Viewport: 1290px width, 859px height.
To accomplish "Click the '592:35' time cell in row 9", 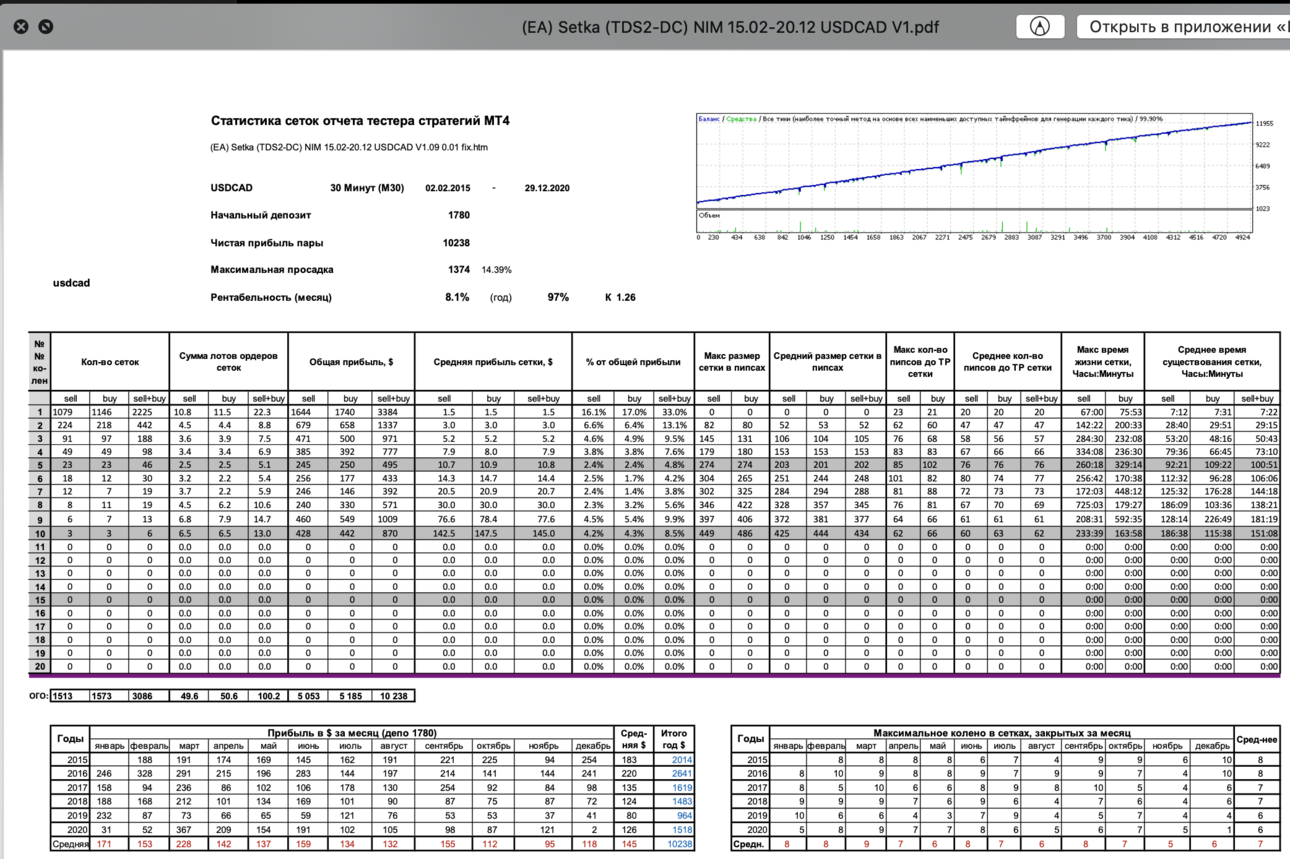I will coord(1125,520).
